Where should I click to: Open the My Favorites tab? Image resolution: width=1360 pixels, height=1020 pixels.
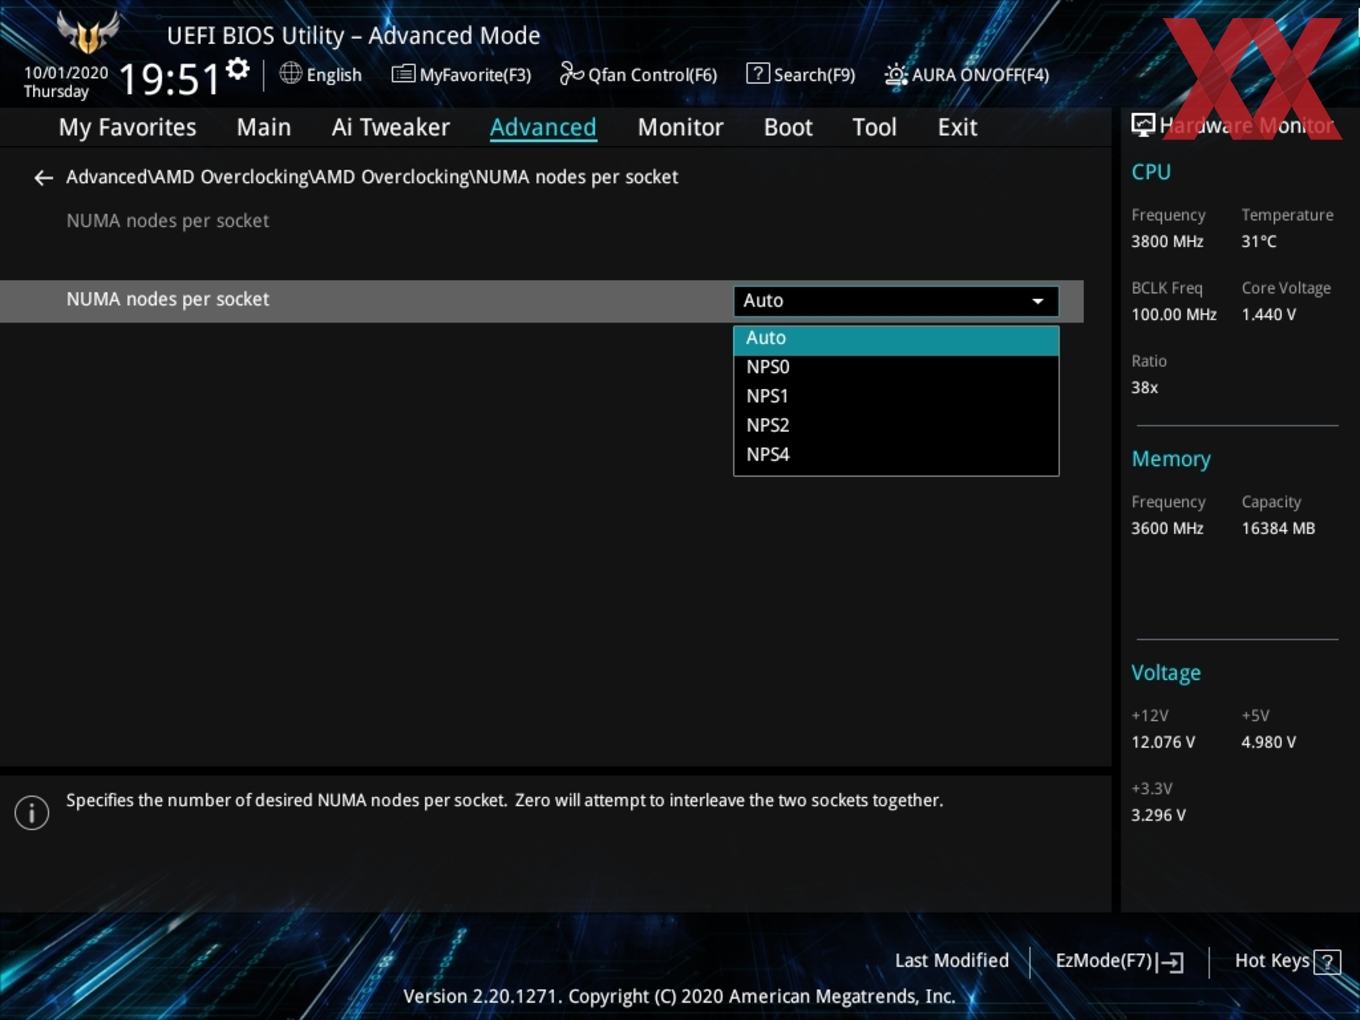coord(127,127)
